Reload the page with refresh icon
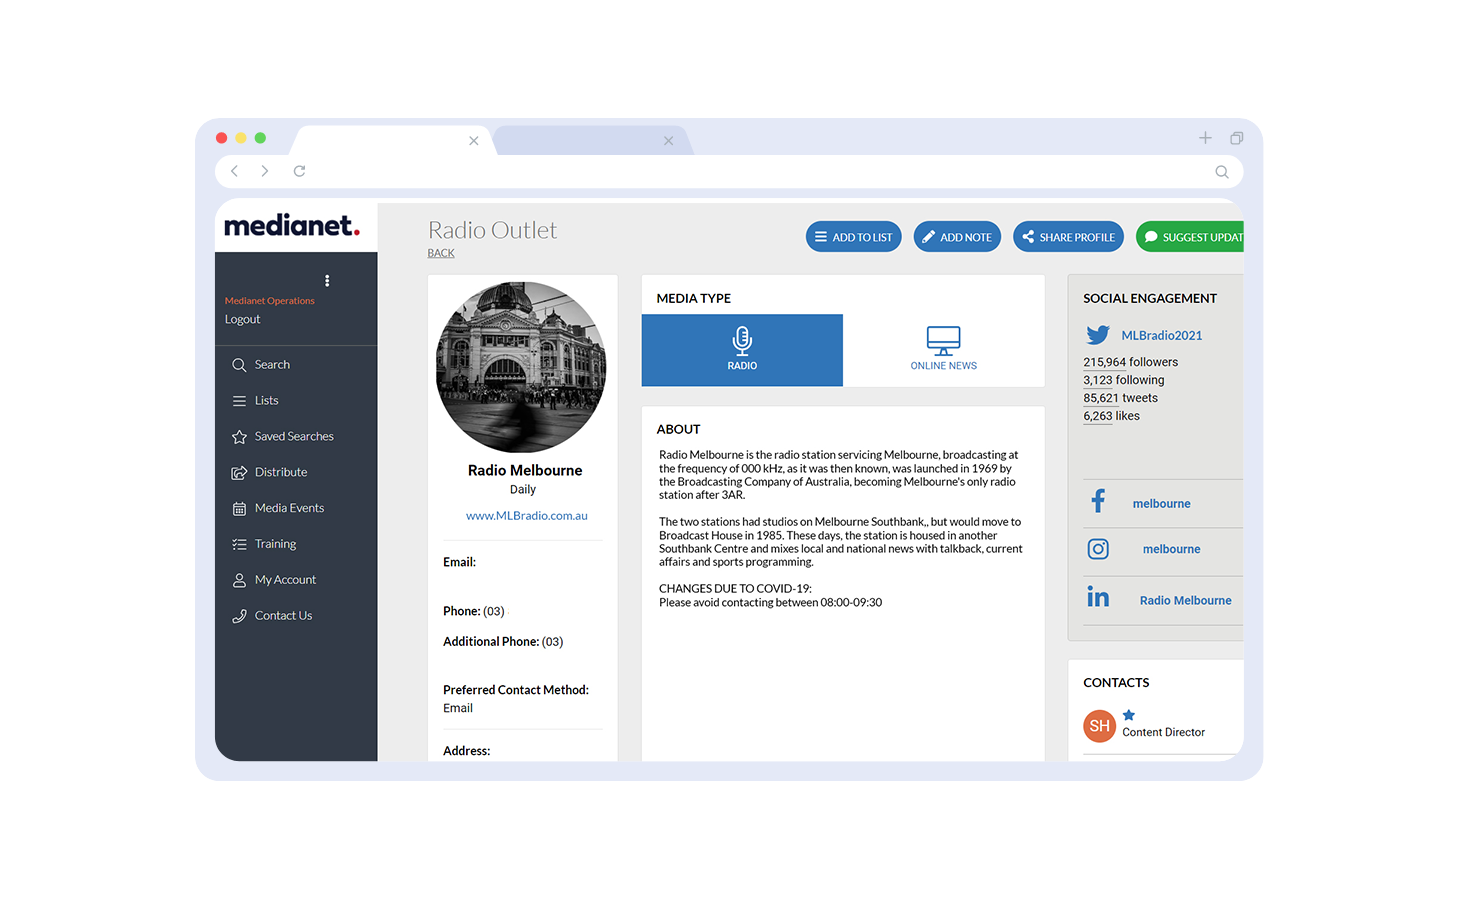The image size is (1476, 913). pos(299,171)
